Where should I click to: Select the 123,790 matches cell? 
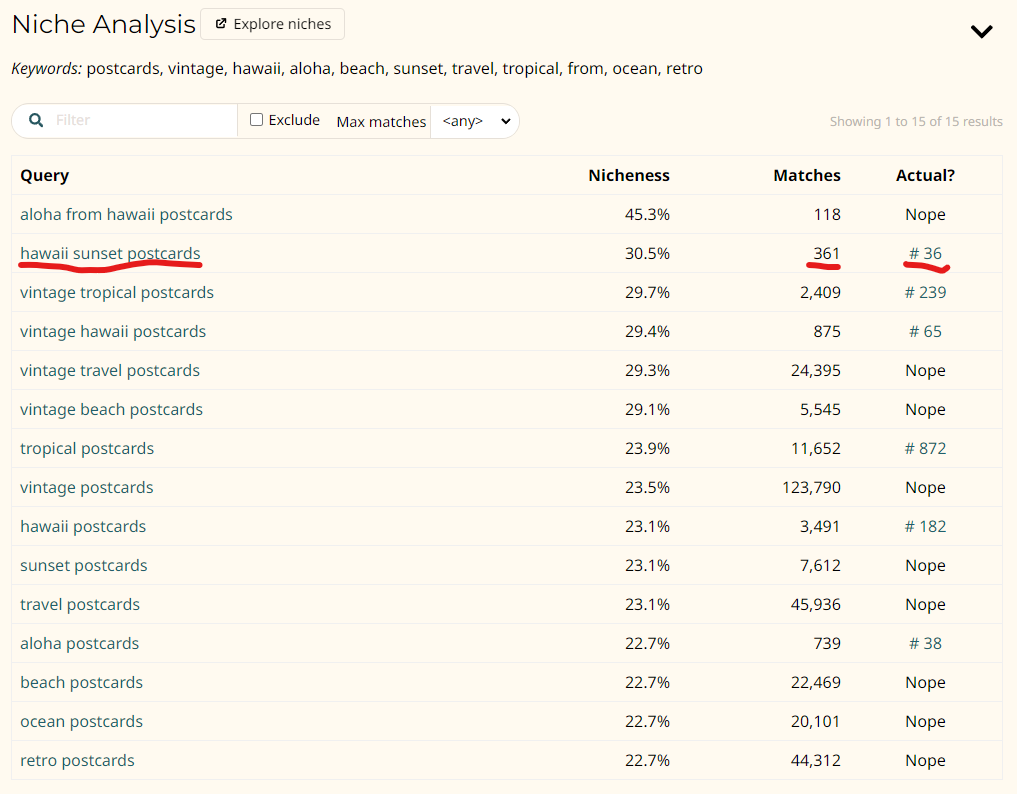click(811, 487)
